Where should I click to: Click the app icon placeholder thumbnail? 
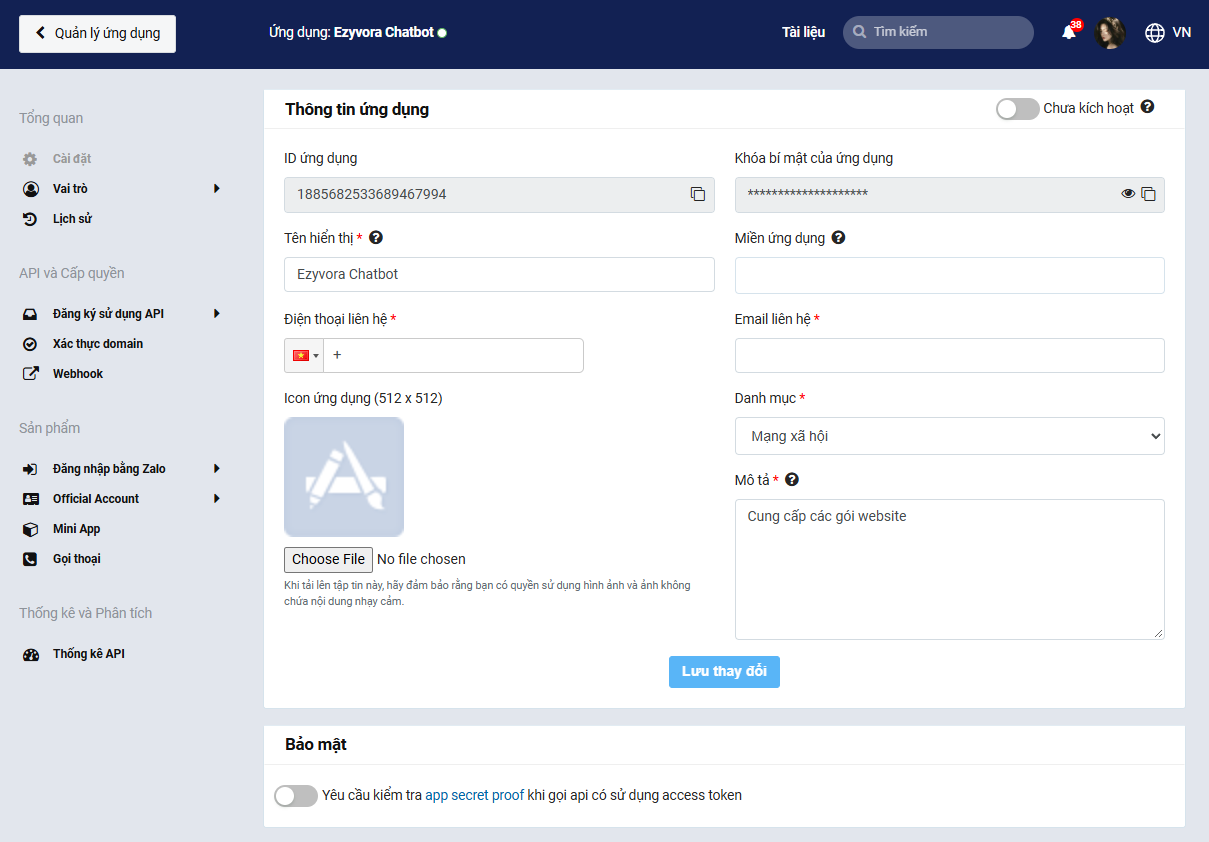(344, 477)
